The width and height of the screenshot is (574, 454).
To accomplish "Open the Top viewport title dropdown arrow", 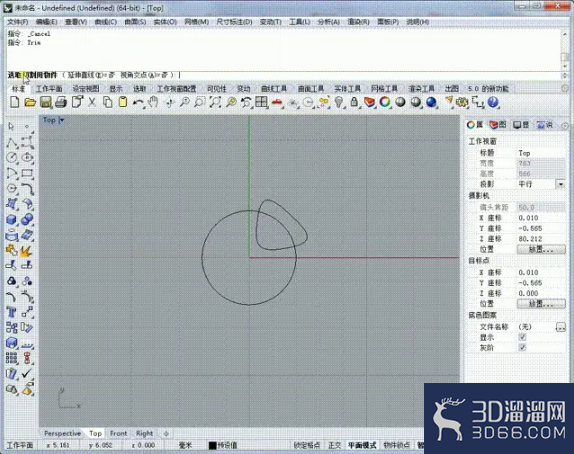I will [62, 120].
